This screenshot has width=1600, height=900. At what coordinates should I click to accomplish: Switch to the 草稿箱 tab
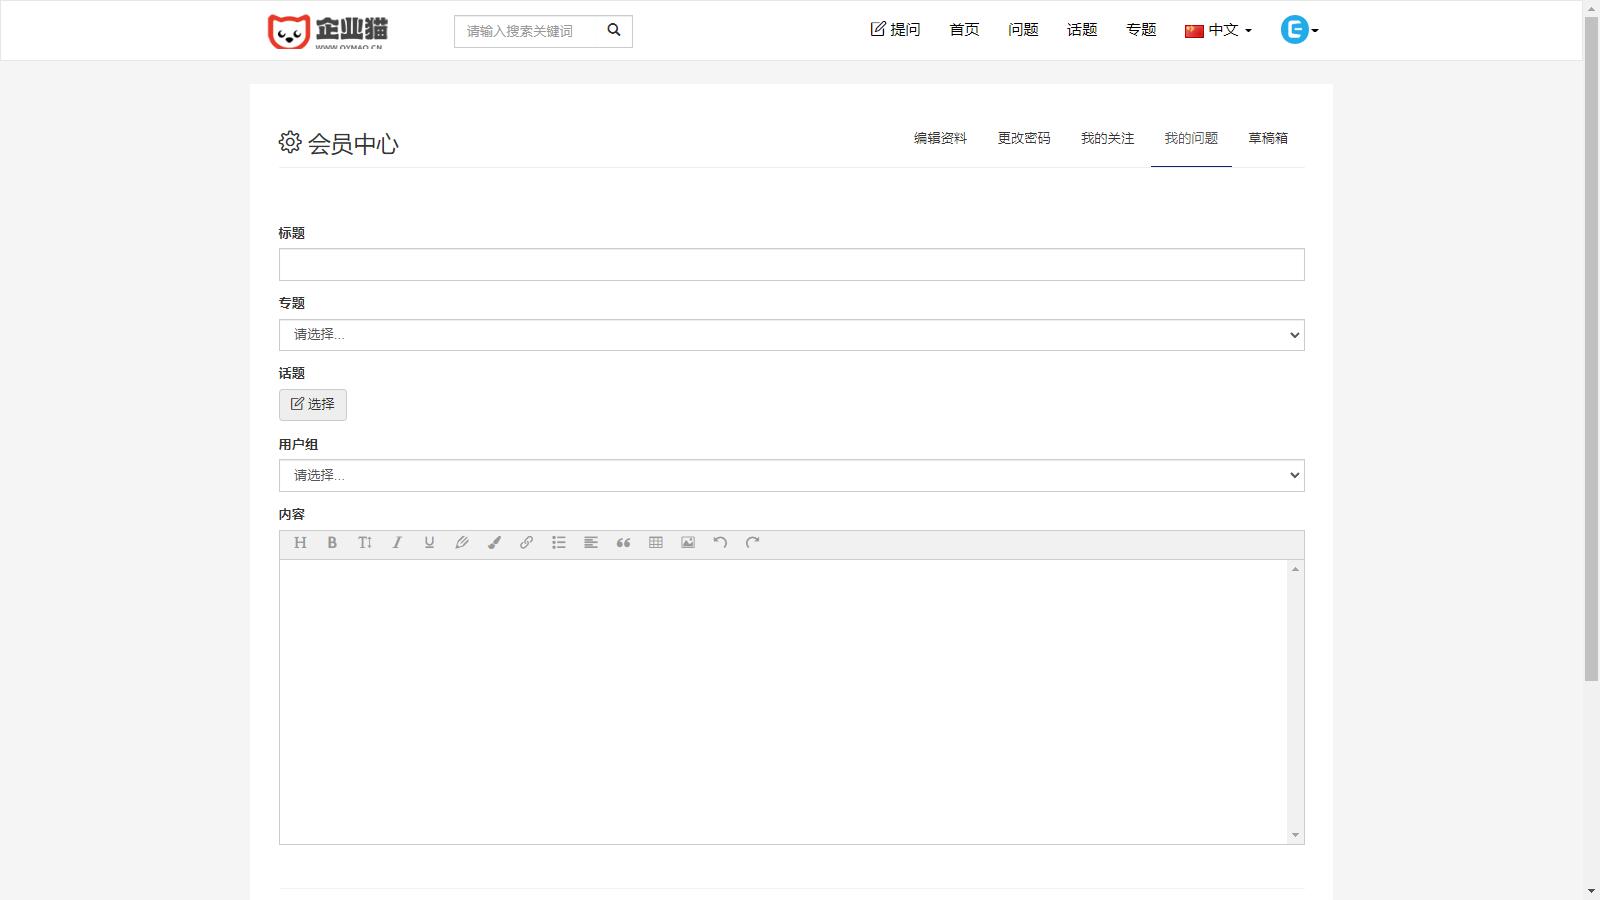tap(1267, 138)
